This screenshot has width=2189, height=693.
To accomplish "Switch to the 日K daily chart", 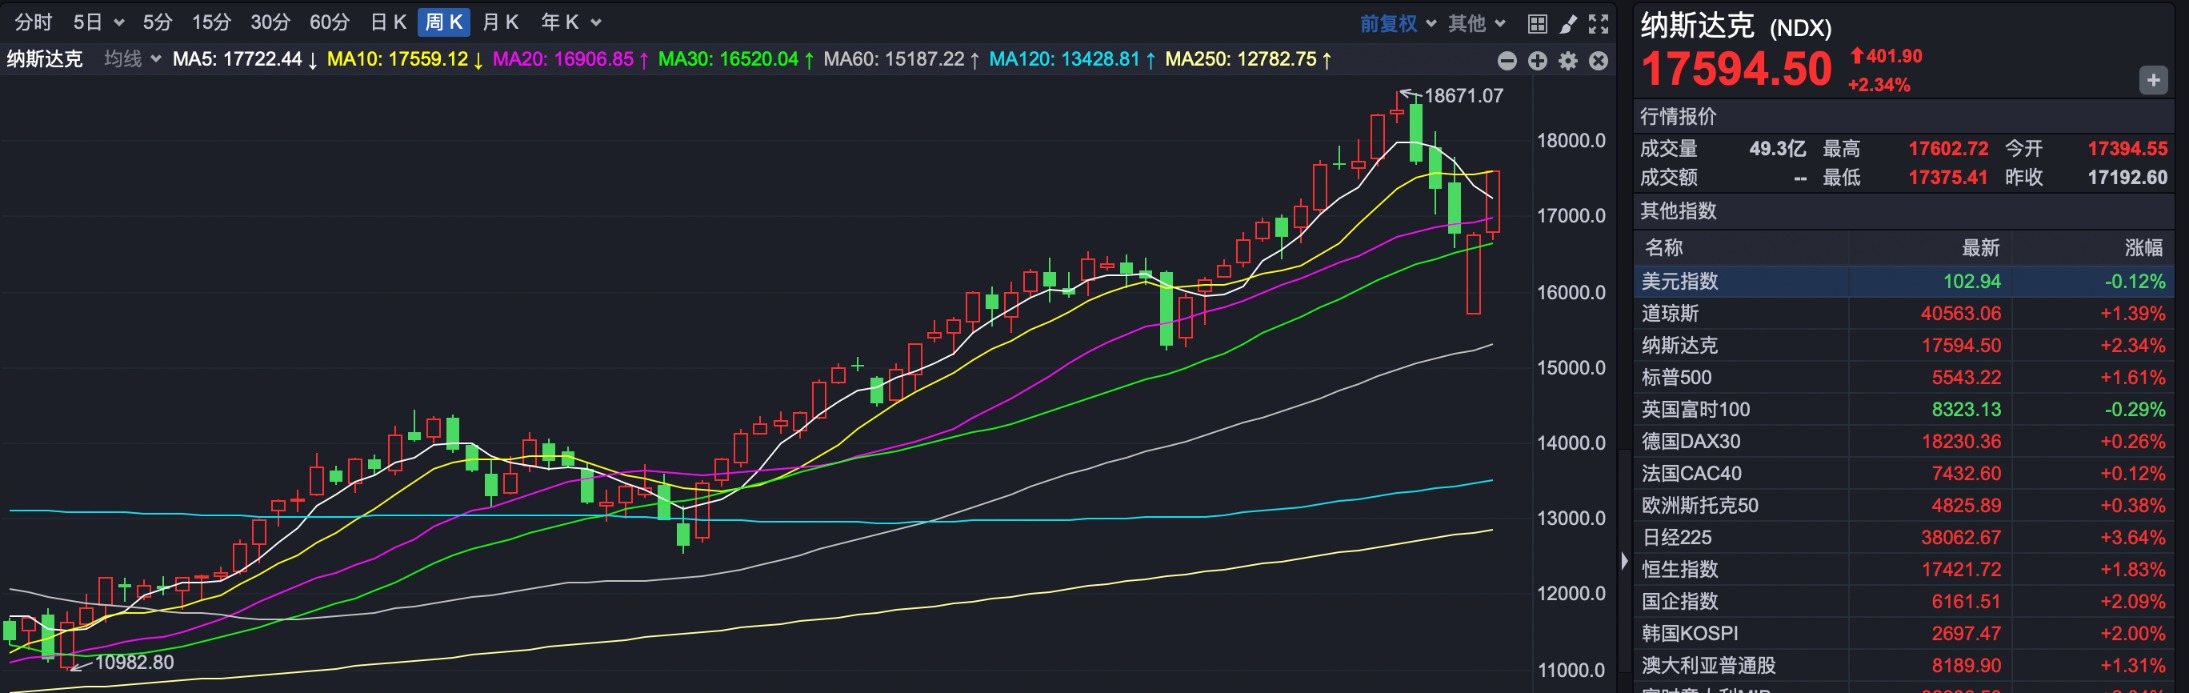I will (388, 22).
